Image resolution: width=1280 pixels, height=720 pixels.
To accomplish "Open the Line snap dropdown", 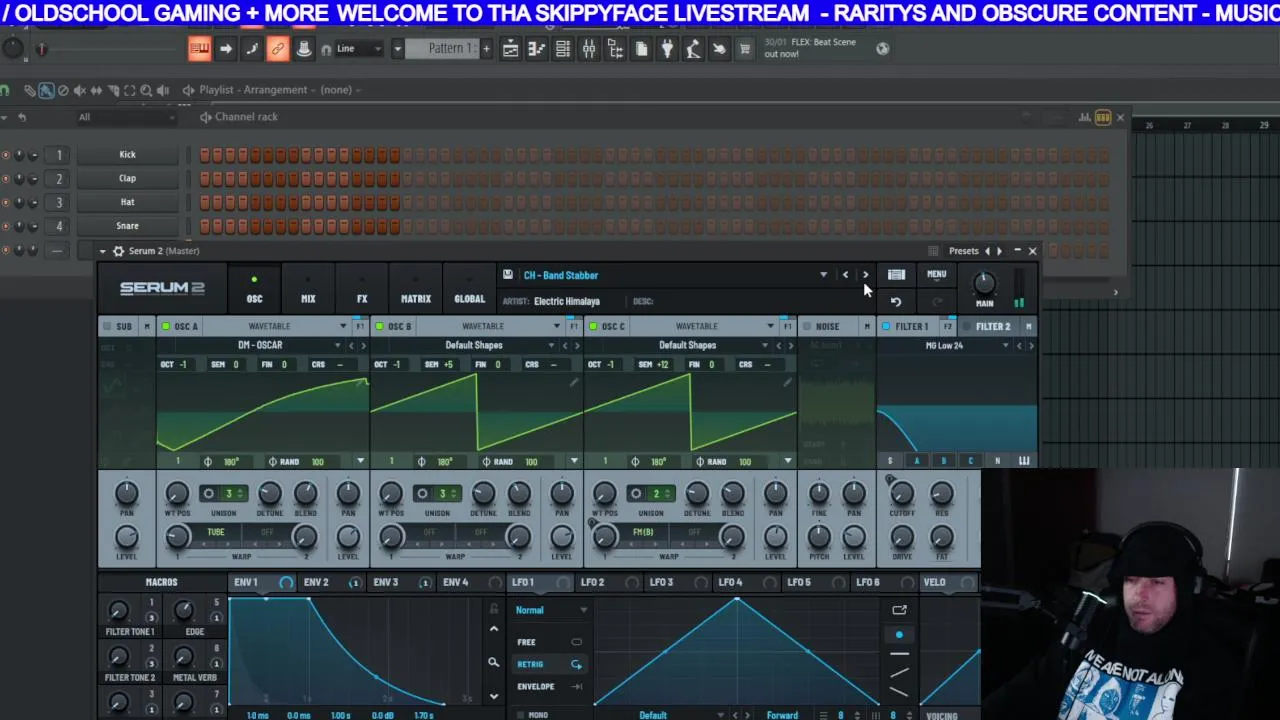I will (x=361, y=48).
